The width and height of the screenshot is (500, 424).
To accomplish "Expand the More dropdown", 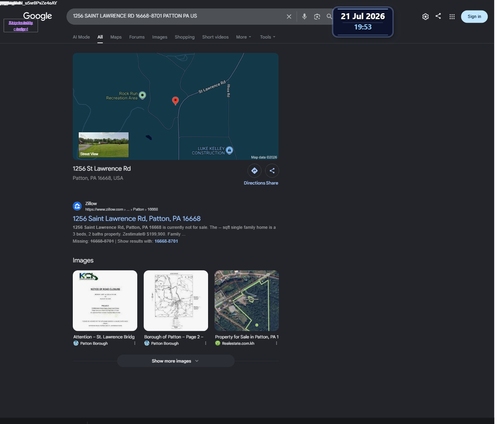I will coord(243,37).
